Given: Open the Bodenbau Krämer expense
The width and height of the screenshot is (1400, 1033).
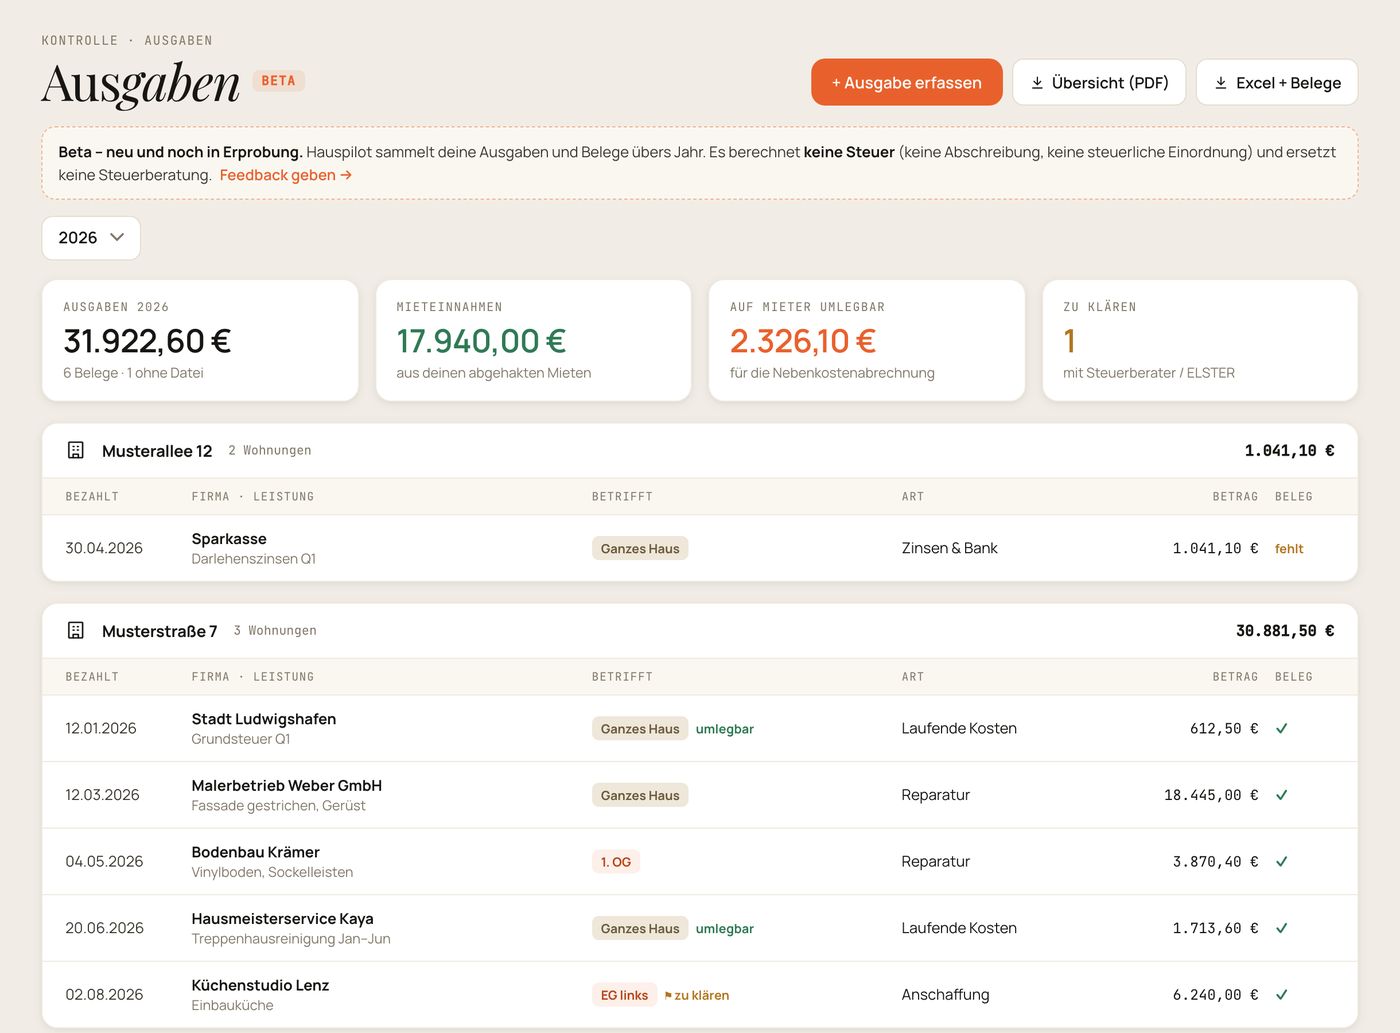Looking at the screenshot, I should click(x=700, y=861).
